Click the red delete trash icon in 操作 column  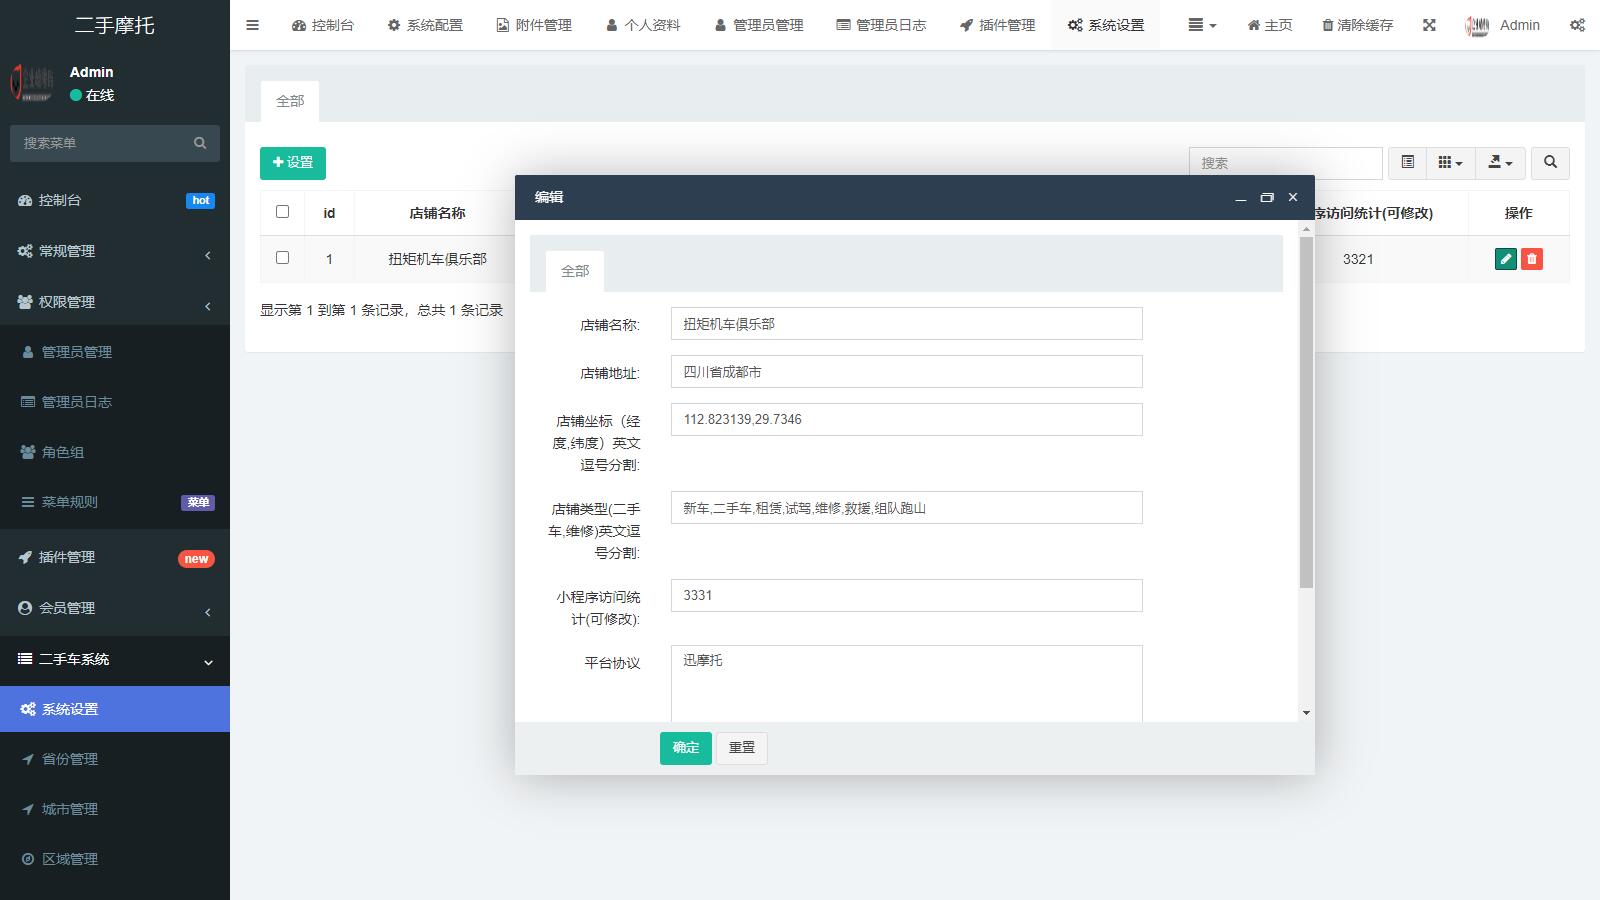(1533, 258)
